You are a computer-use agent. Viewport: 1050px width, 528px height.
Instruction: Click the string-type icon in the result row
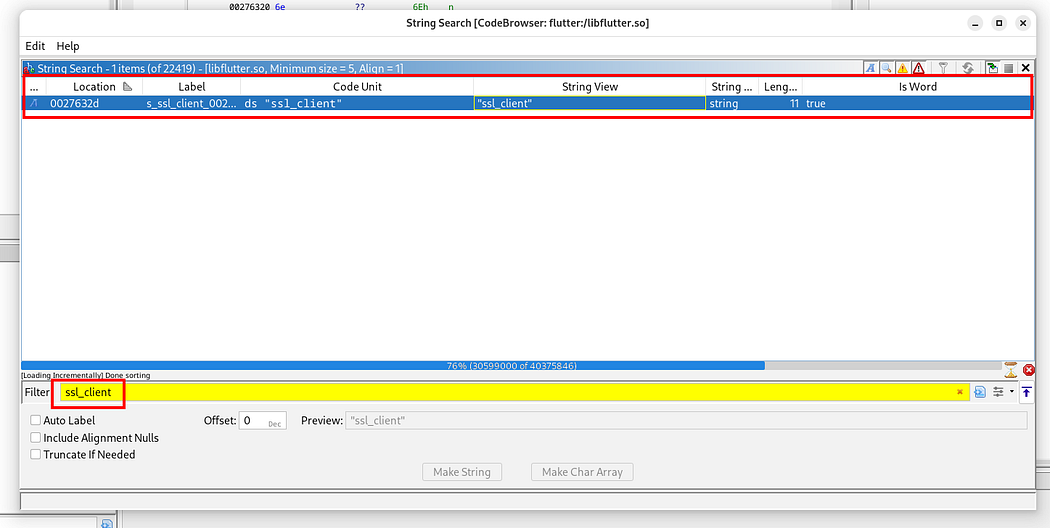tap(35, 104)
